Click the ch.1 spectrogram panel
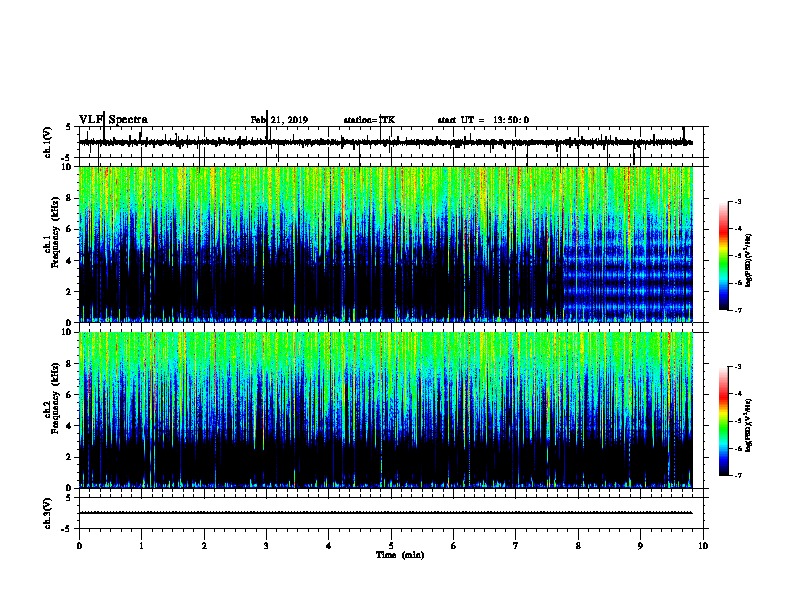This screenshot has width=792, height=612. coord(386,244)
